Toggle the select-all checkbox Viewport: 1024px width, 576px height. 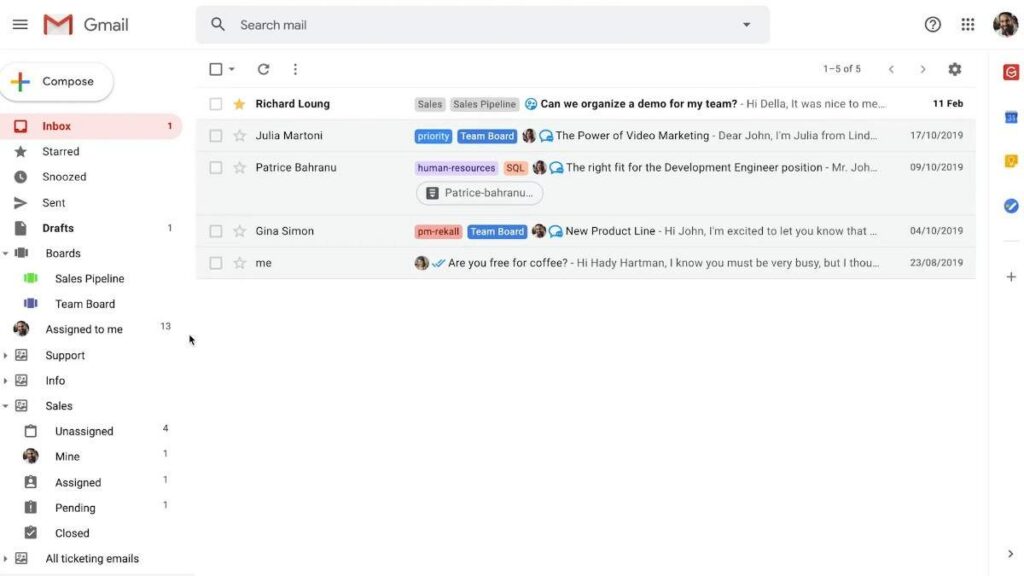[216, 69]
